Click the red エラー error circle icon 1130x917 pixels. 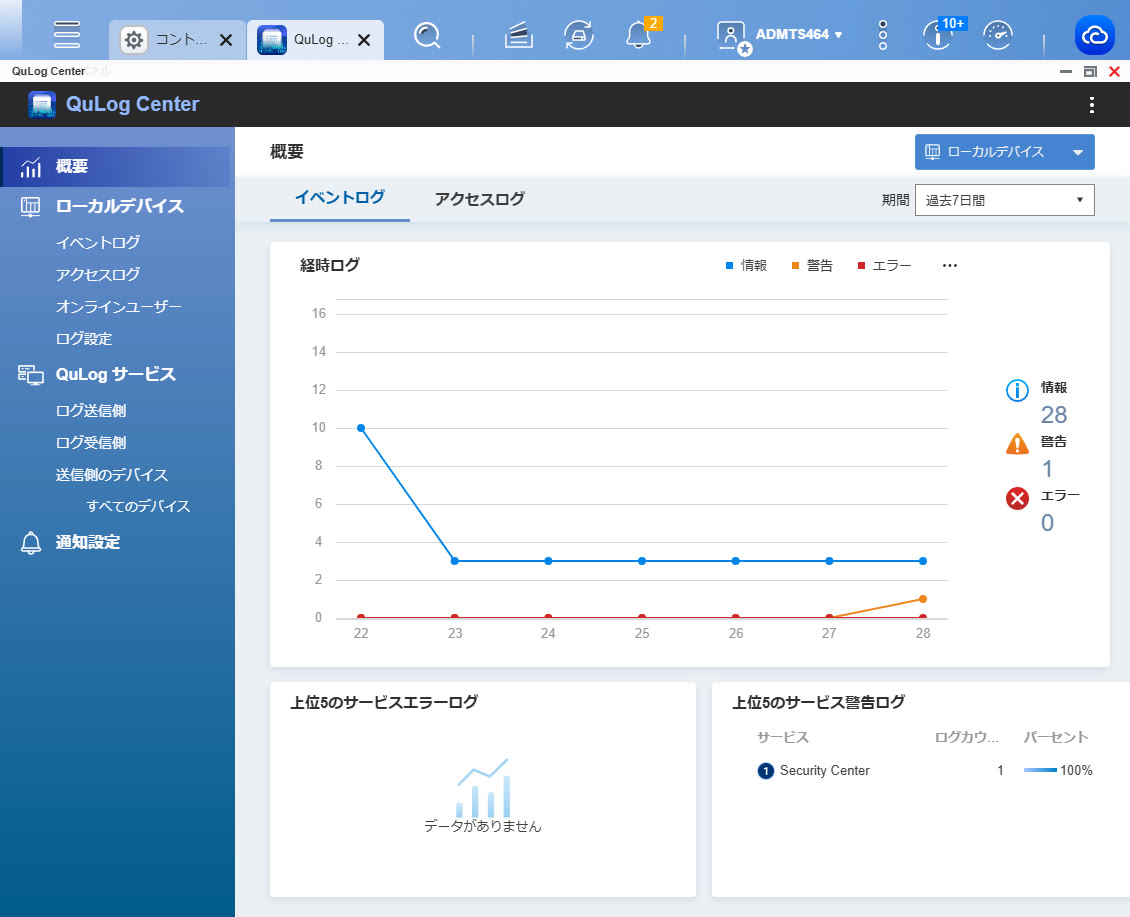point(1017,498)
